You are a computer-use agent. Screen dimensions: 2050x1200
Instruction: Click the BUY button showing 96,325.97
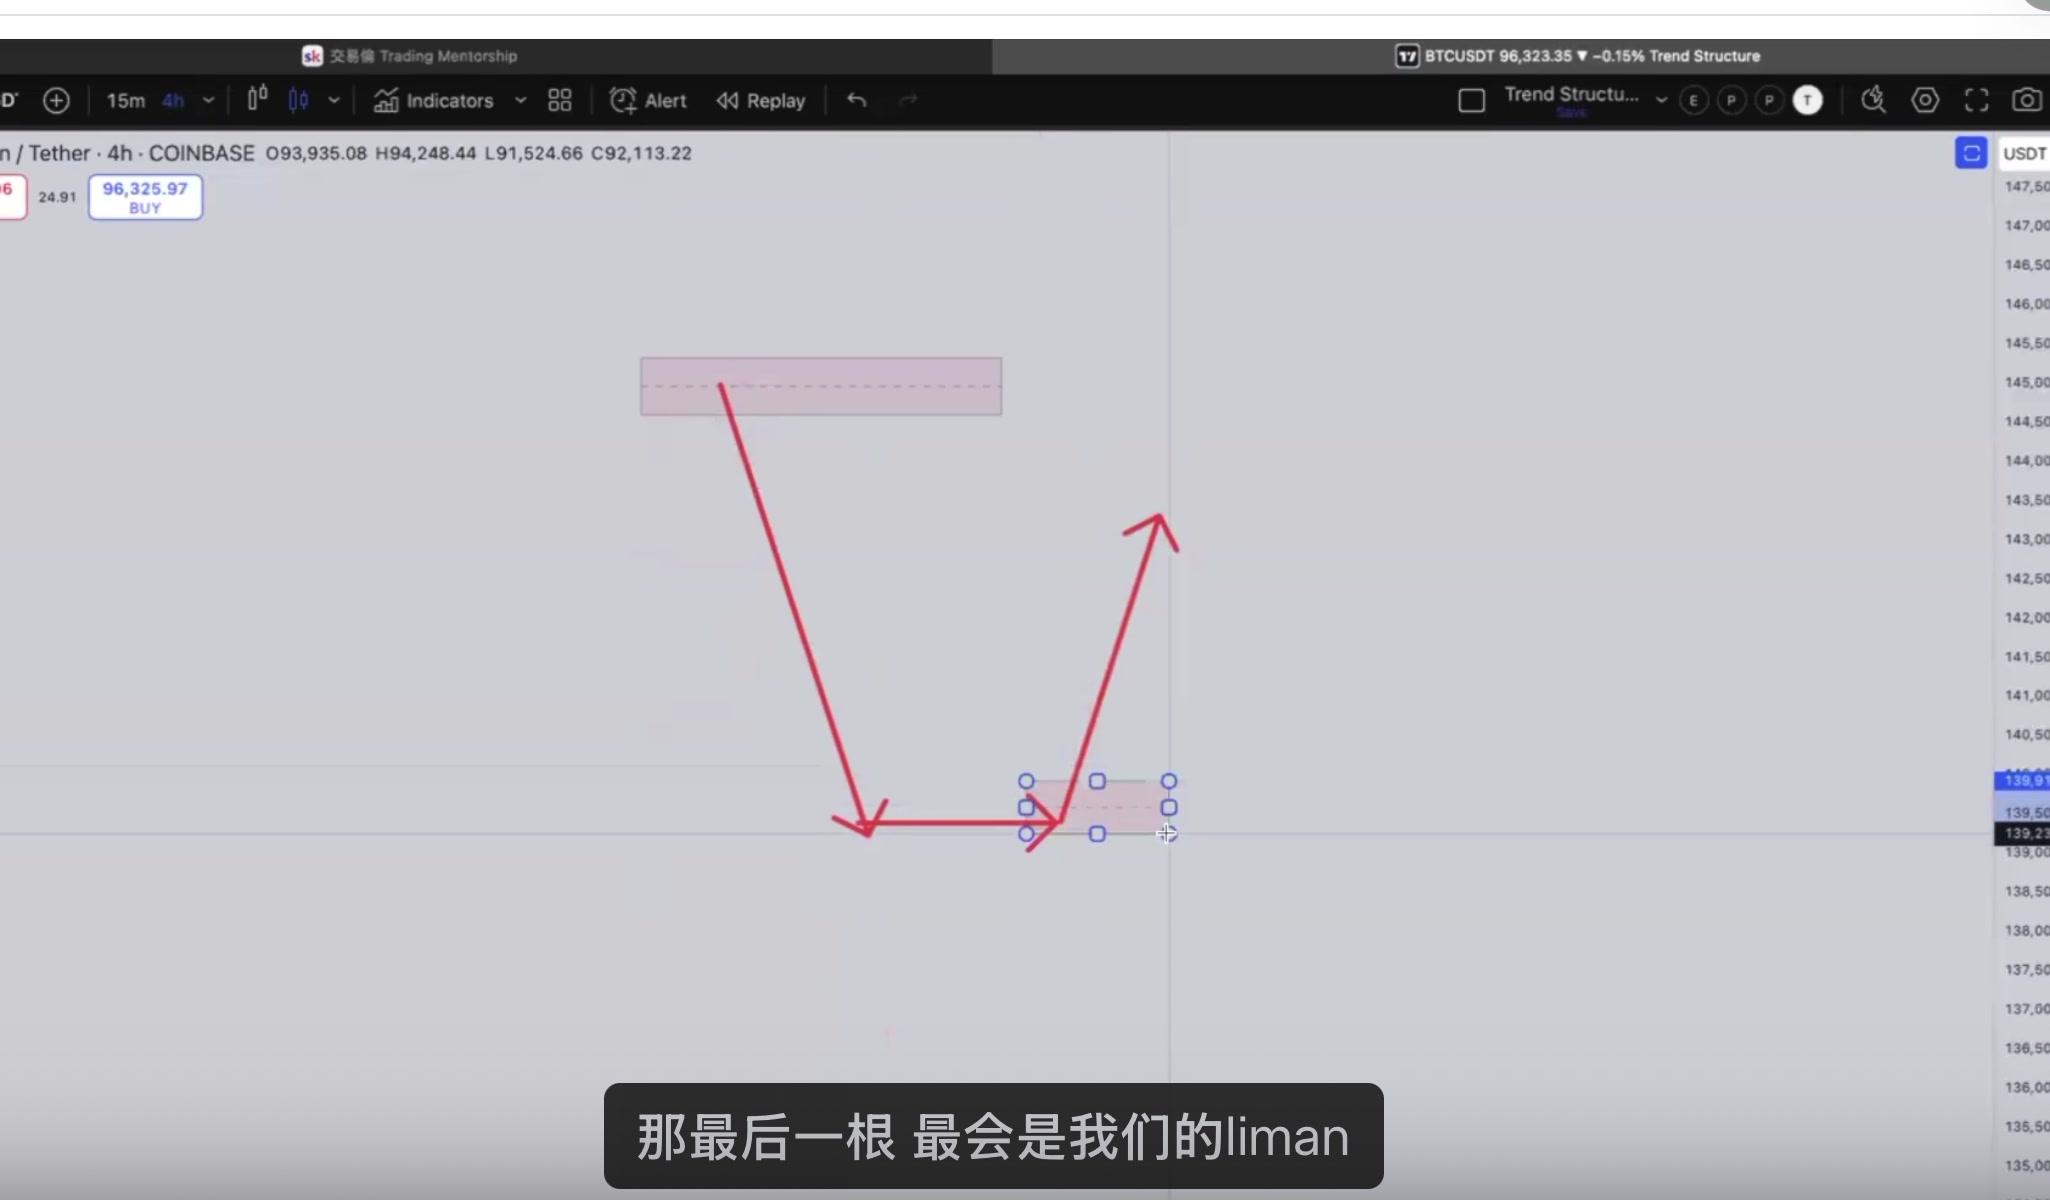coord(144,197)
